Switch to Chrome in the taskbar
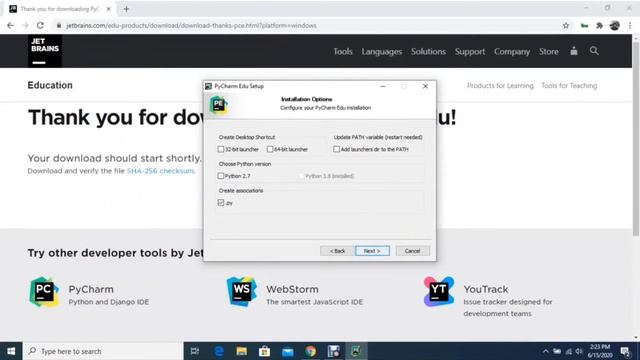 pyautogui.click(x=311, y=351)
